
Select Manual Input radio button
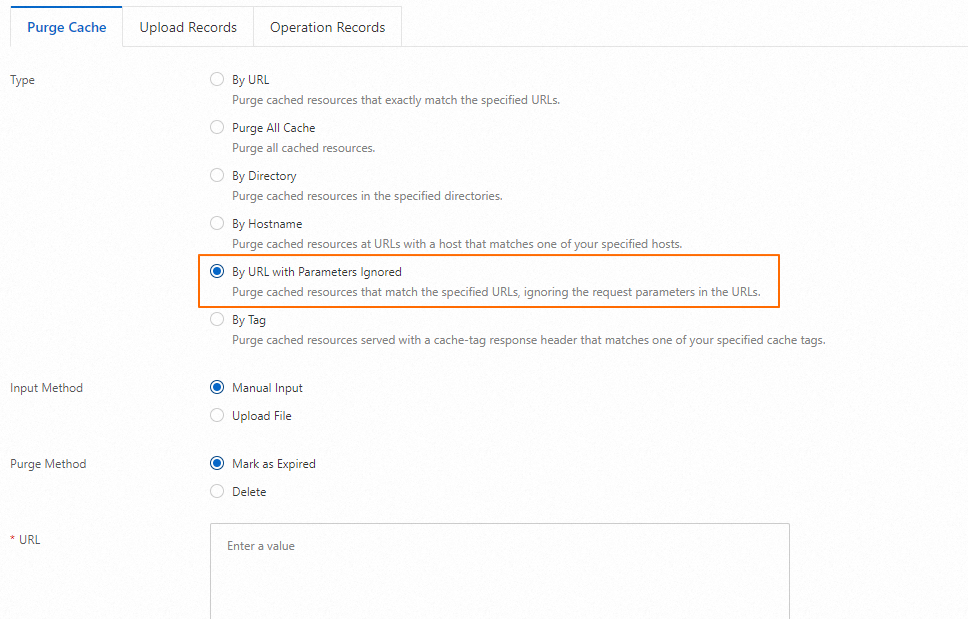coord(217,388)
